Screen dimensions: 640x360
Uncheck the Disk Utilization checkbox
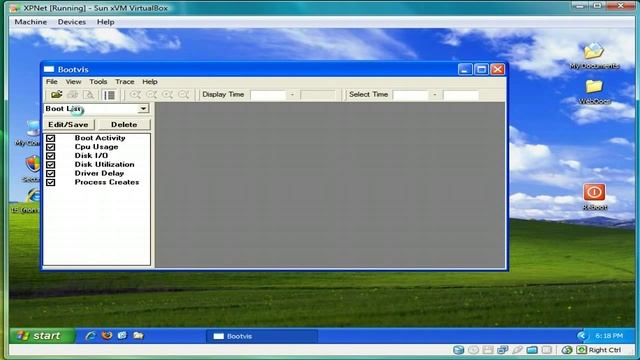pyautogui.click(x=51, y=164)
